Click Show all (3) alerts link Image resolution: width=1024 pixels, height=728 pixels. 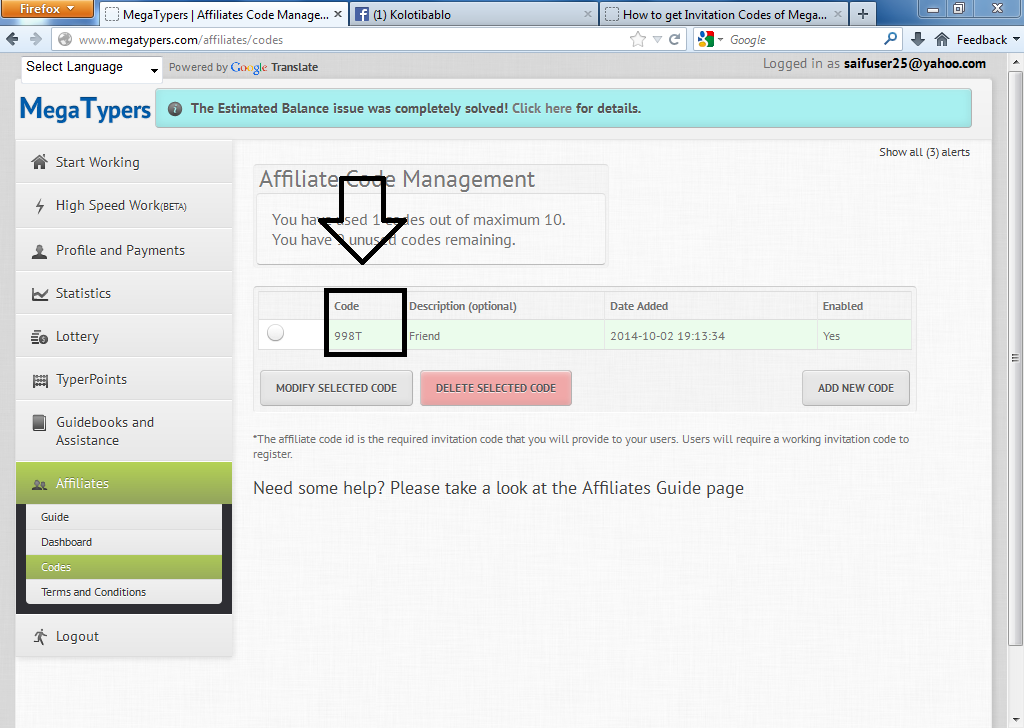[924, 152]
